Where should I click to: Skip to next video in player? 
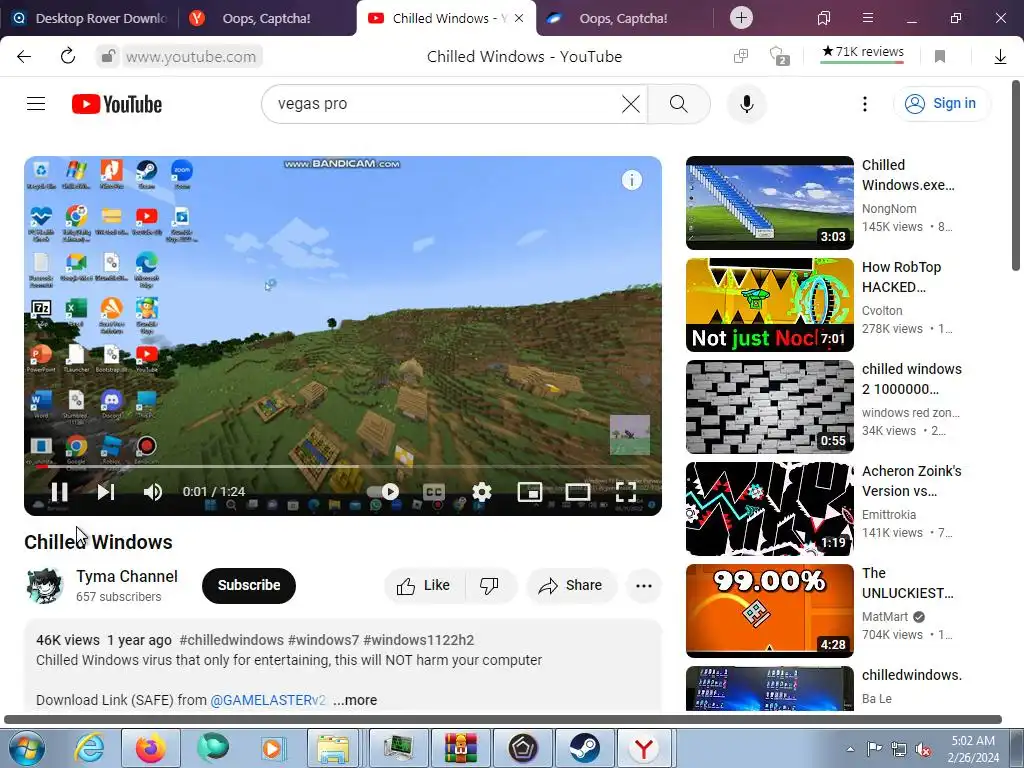[106, 491]
